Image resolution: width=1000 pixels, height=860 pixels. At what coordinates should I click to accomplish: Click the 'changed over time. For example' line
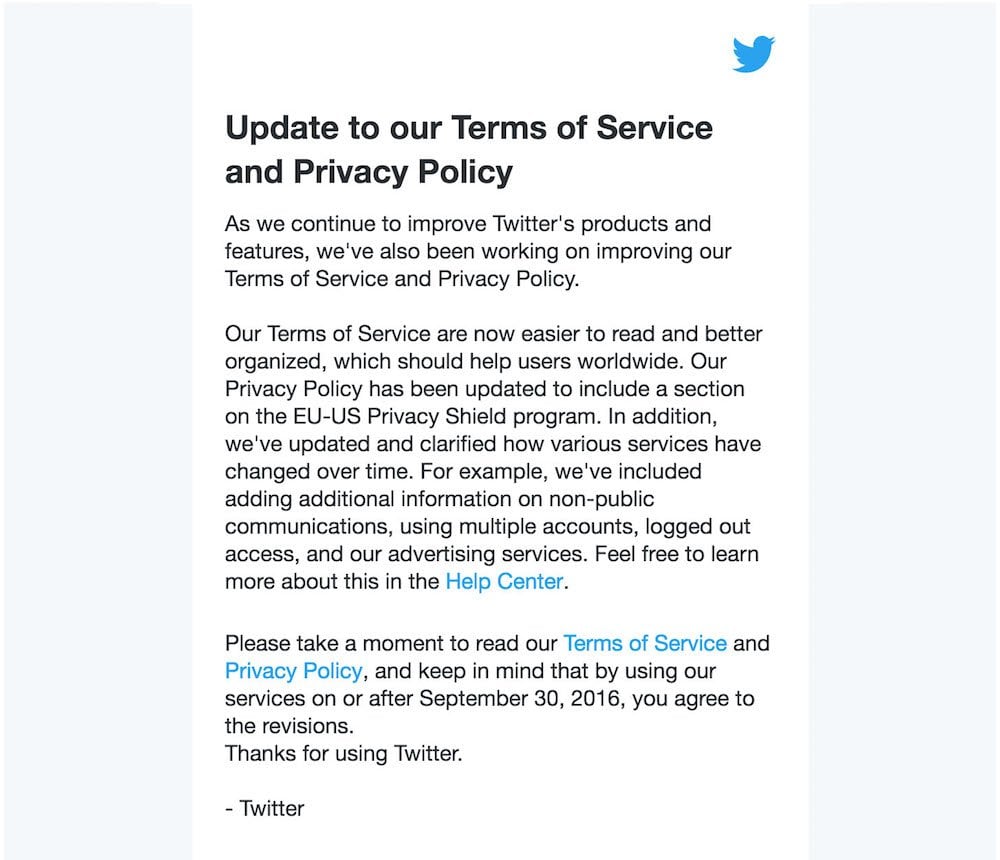(x=463, y=471)
